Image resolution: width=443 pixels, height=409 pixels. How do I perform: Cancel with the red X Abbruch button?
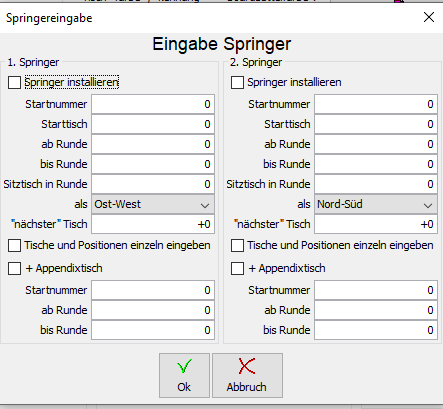(x=247, y=375)
